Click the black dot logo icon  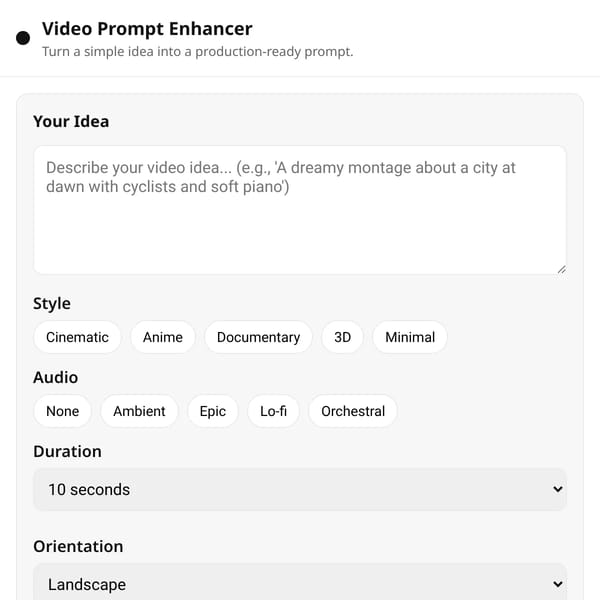pyautogui.click(x=23, y=38)
